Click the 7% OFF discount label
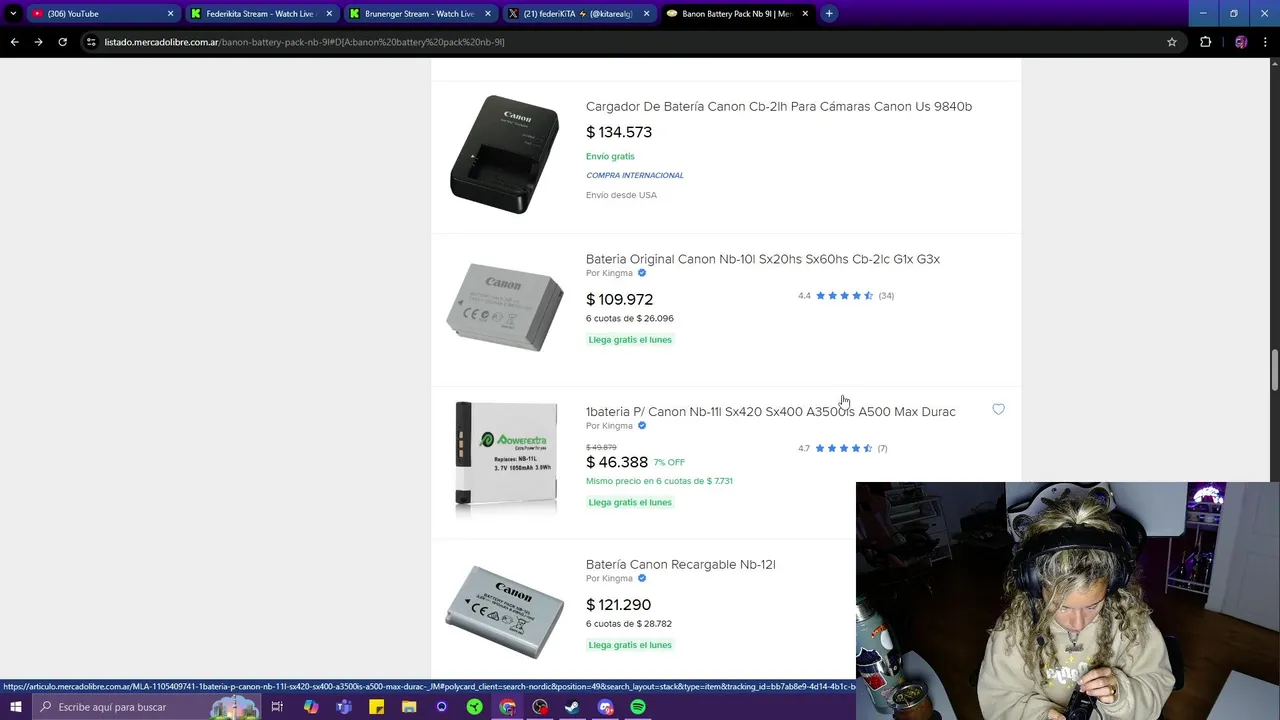Screen dimensions: 1280x720 tap(669, 462)
